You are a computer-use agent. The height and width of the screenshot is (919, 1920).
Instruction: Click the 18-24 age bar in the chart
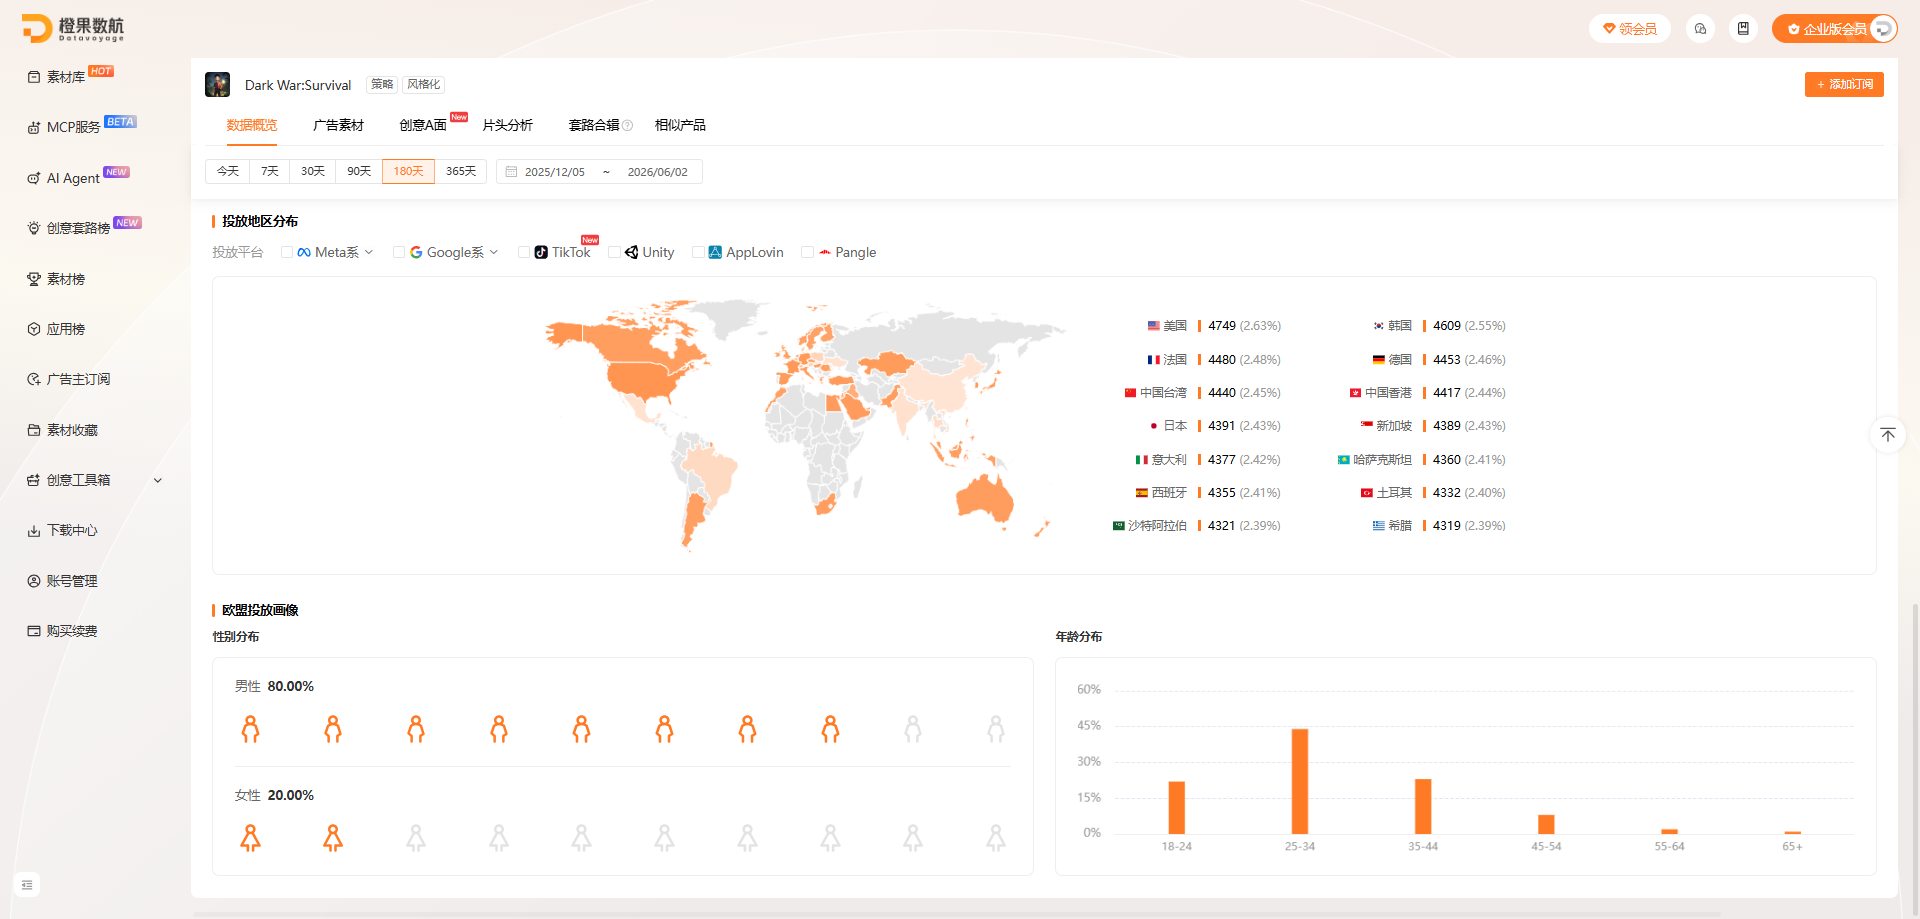tap(1177, 807)
